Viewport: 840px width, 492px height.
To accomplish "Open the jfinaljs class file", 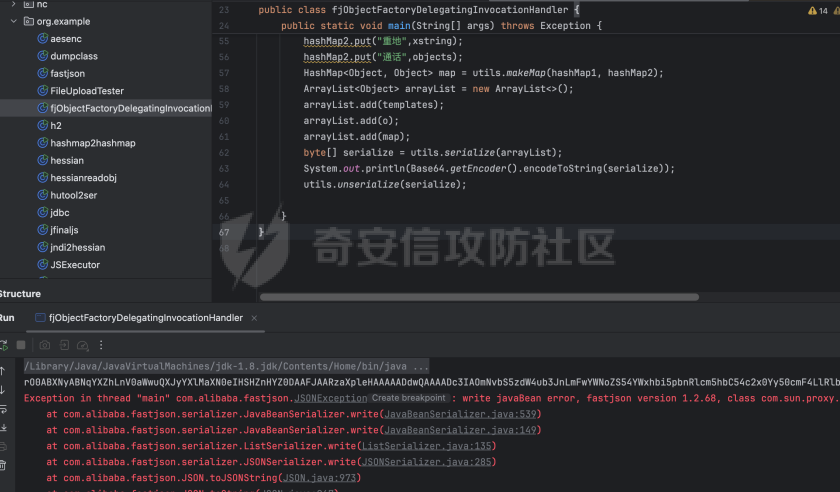I will pyautogui.click(x=64, y=230).
